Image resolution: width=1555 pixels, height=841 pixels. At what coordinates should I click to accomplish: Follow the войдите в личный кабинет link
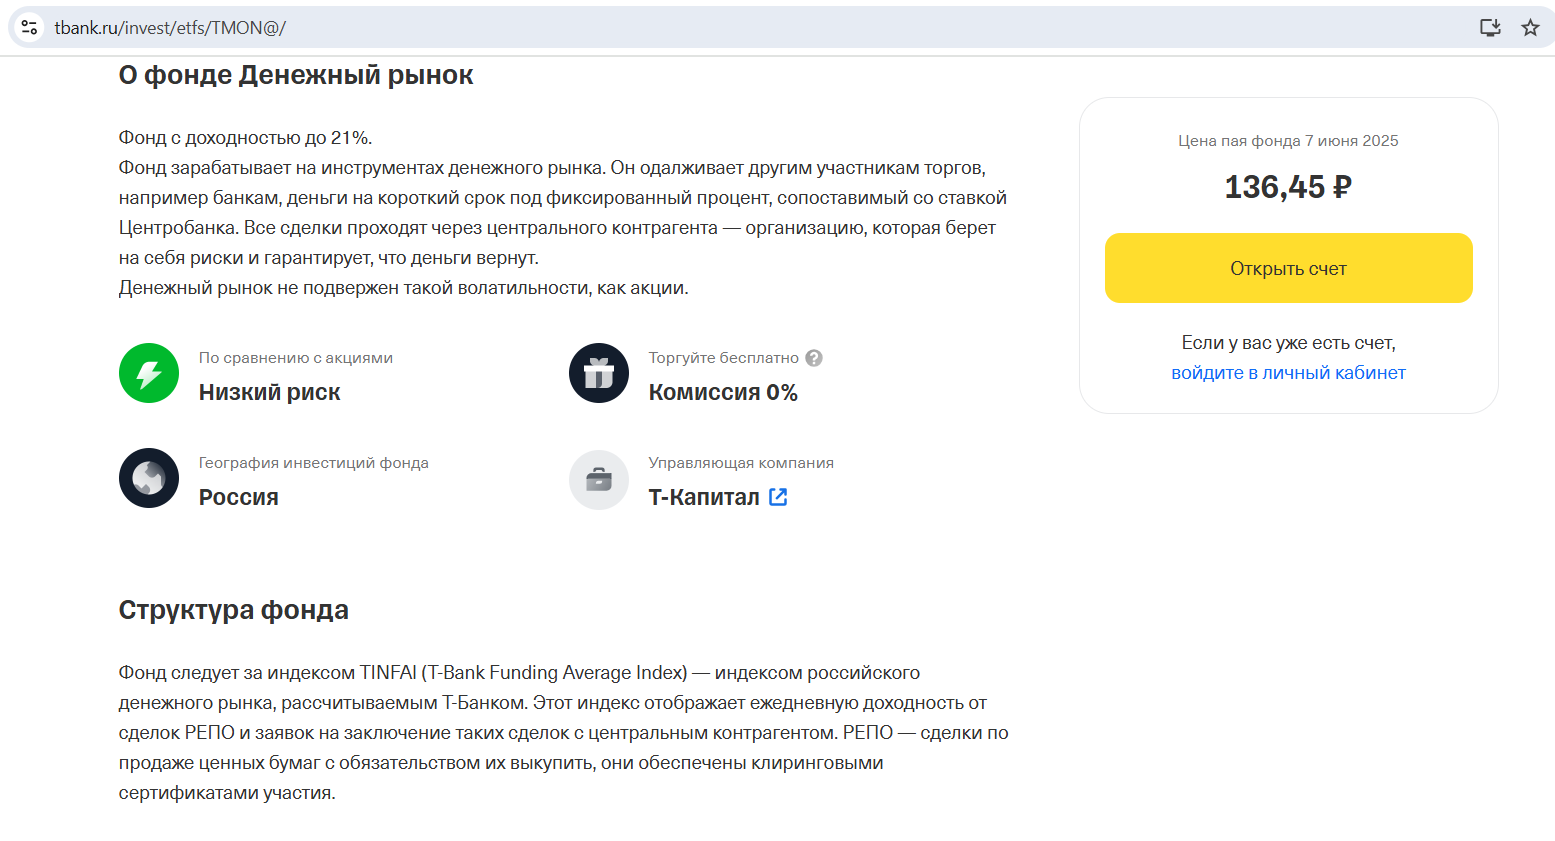[1288, 373]
